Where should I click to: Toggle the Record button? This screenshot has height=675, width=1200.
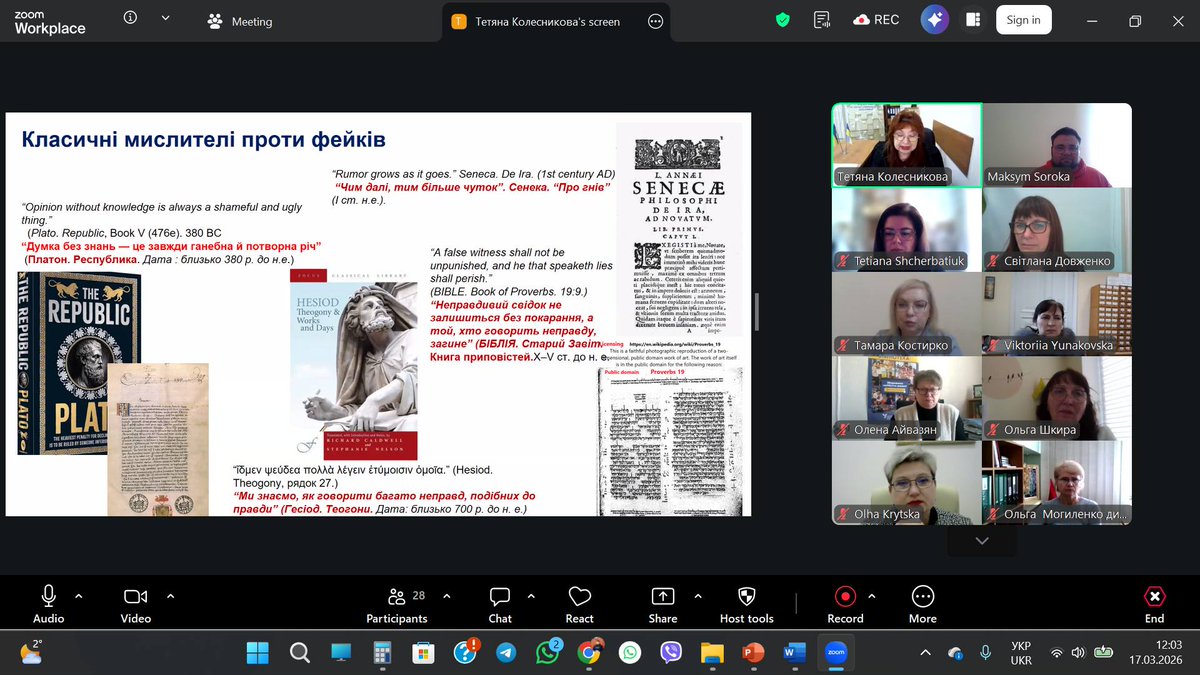[x=845, y=604]
